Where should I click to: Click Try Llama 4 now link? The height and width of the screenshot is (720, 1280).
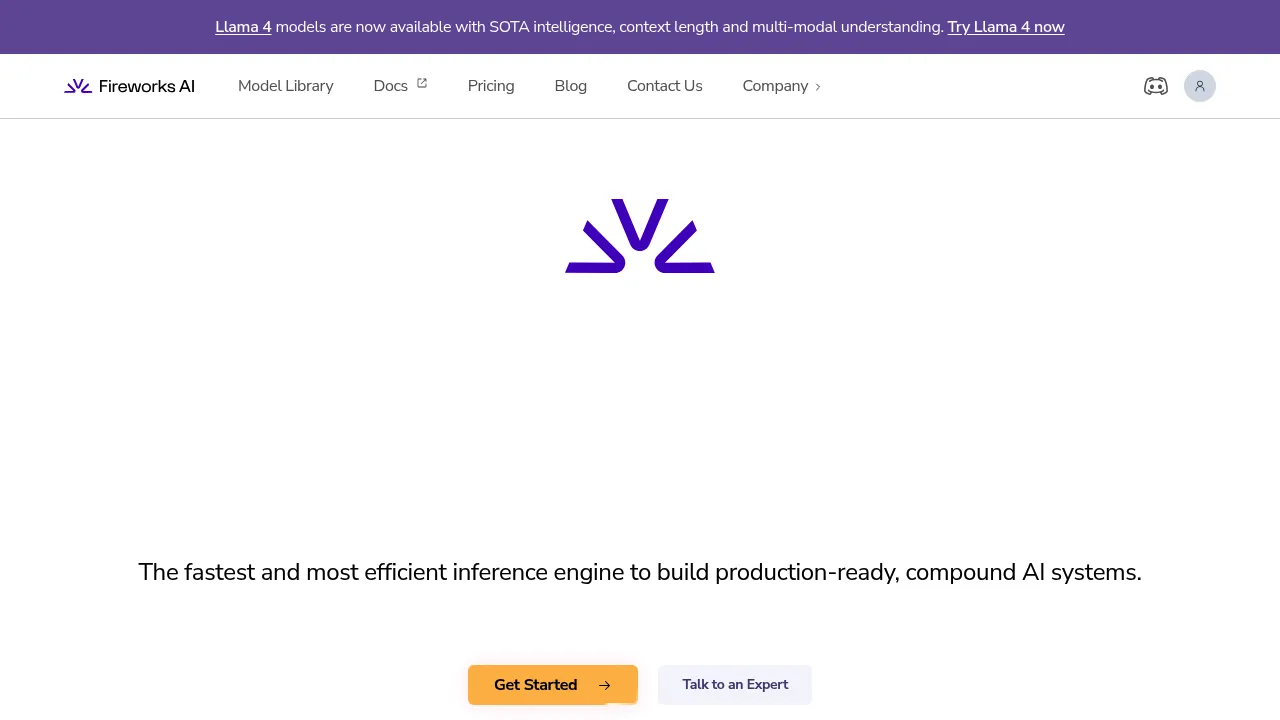[x=1006, y=27]
